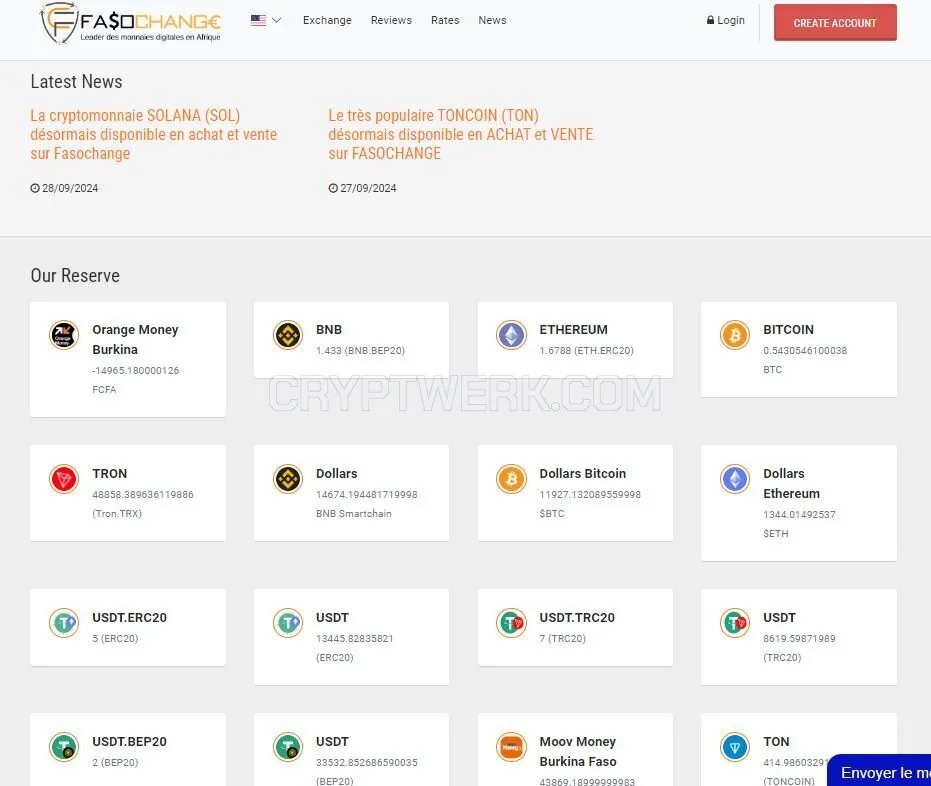
Task: Click the Dollars Bitcoin icon
Action: (x=511, y=479)
